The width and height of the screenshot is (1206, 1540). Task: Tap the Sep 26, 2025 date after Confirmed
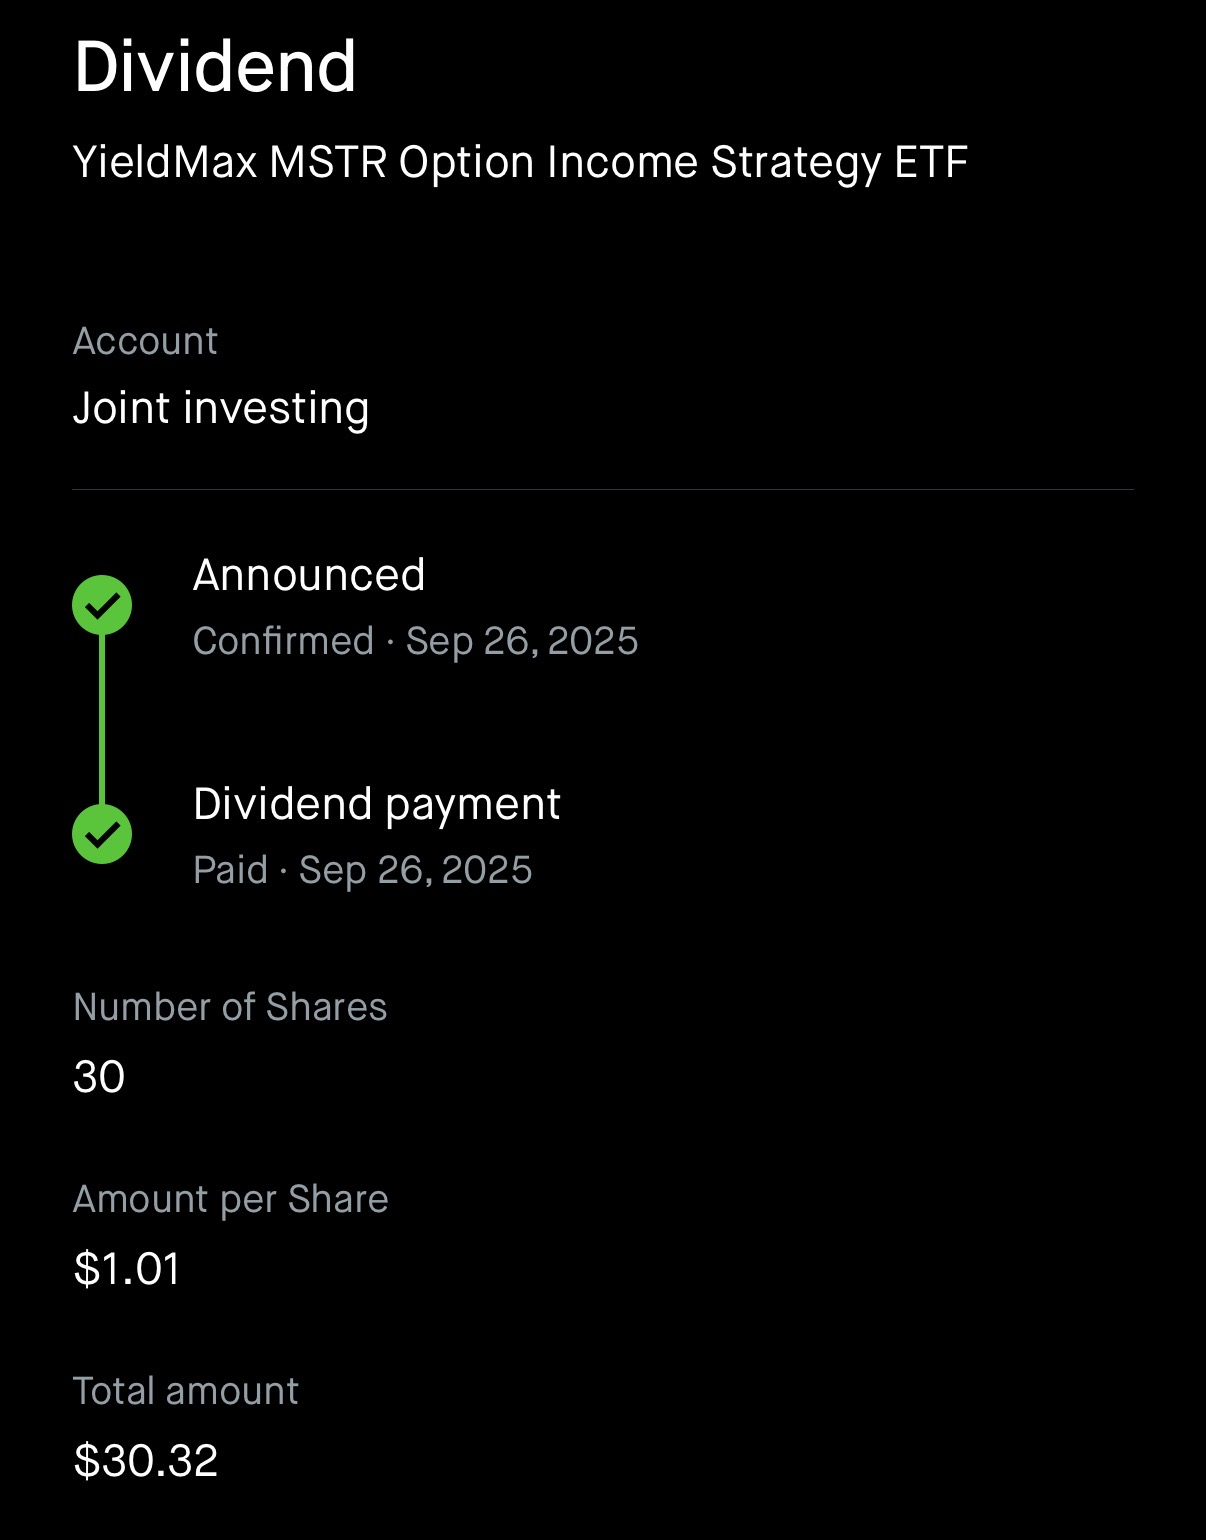522,641
